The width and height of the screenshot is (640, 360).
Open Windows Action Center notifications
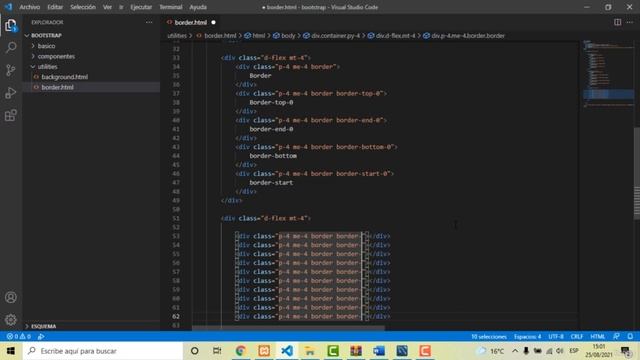625,351
